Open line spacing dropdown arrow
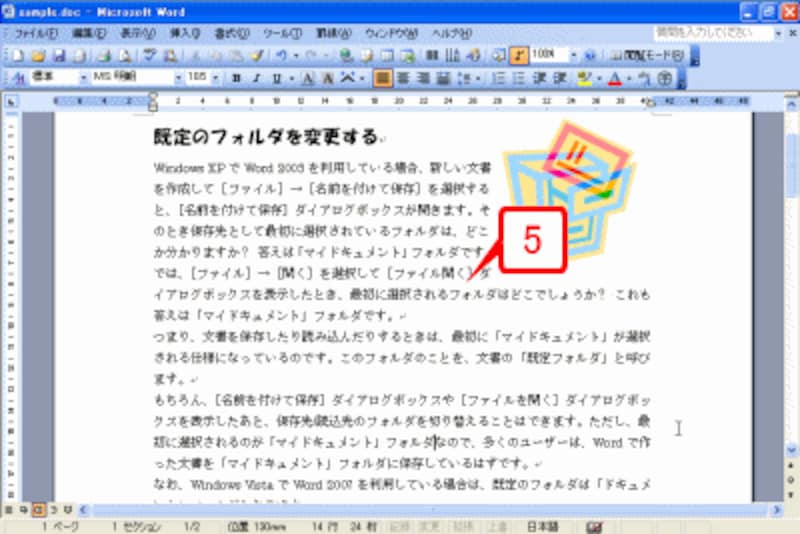The image size is (800, 534). point(478,78)
